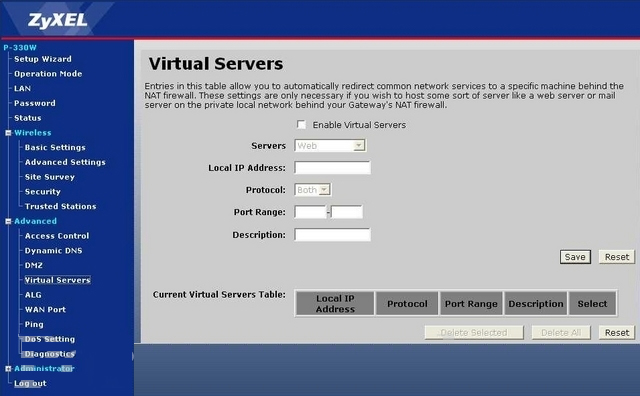Click the Log out link

pos(30,383)
